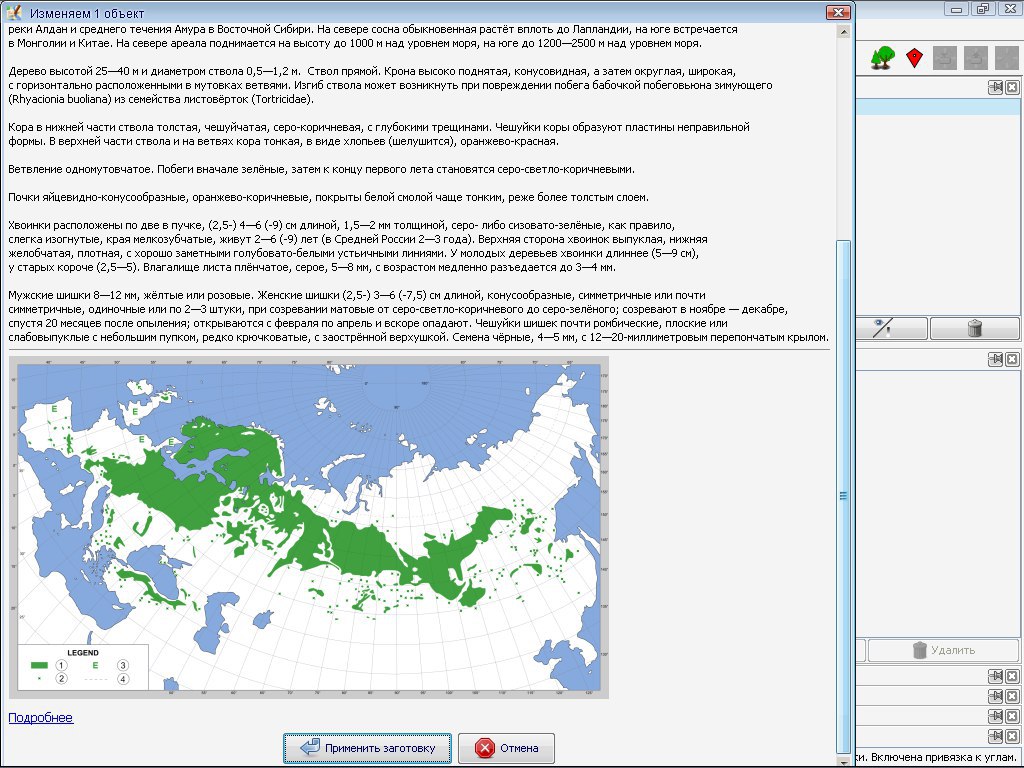Click the Применить заготовку button
The height and width of the screenshot is (768, 1024).
pos(367,748)
